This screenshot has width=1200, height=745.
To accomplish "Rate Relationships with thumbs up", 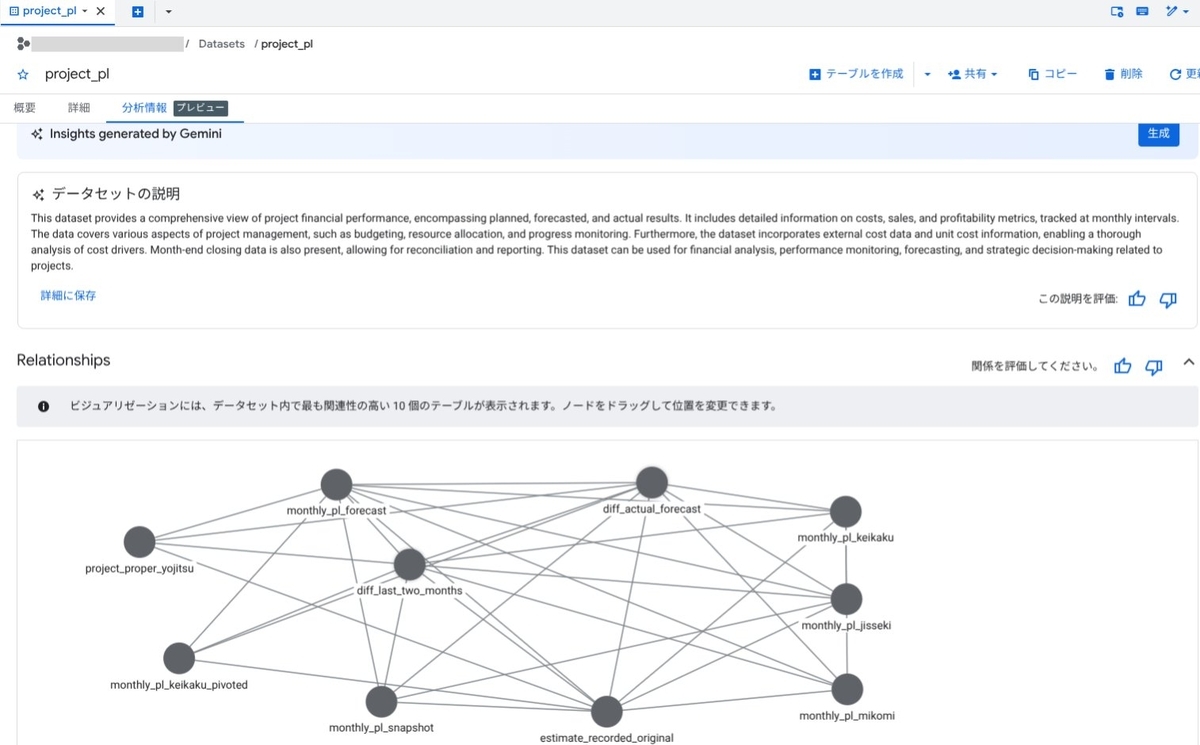I will [x=1123, y=366].
